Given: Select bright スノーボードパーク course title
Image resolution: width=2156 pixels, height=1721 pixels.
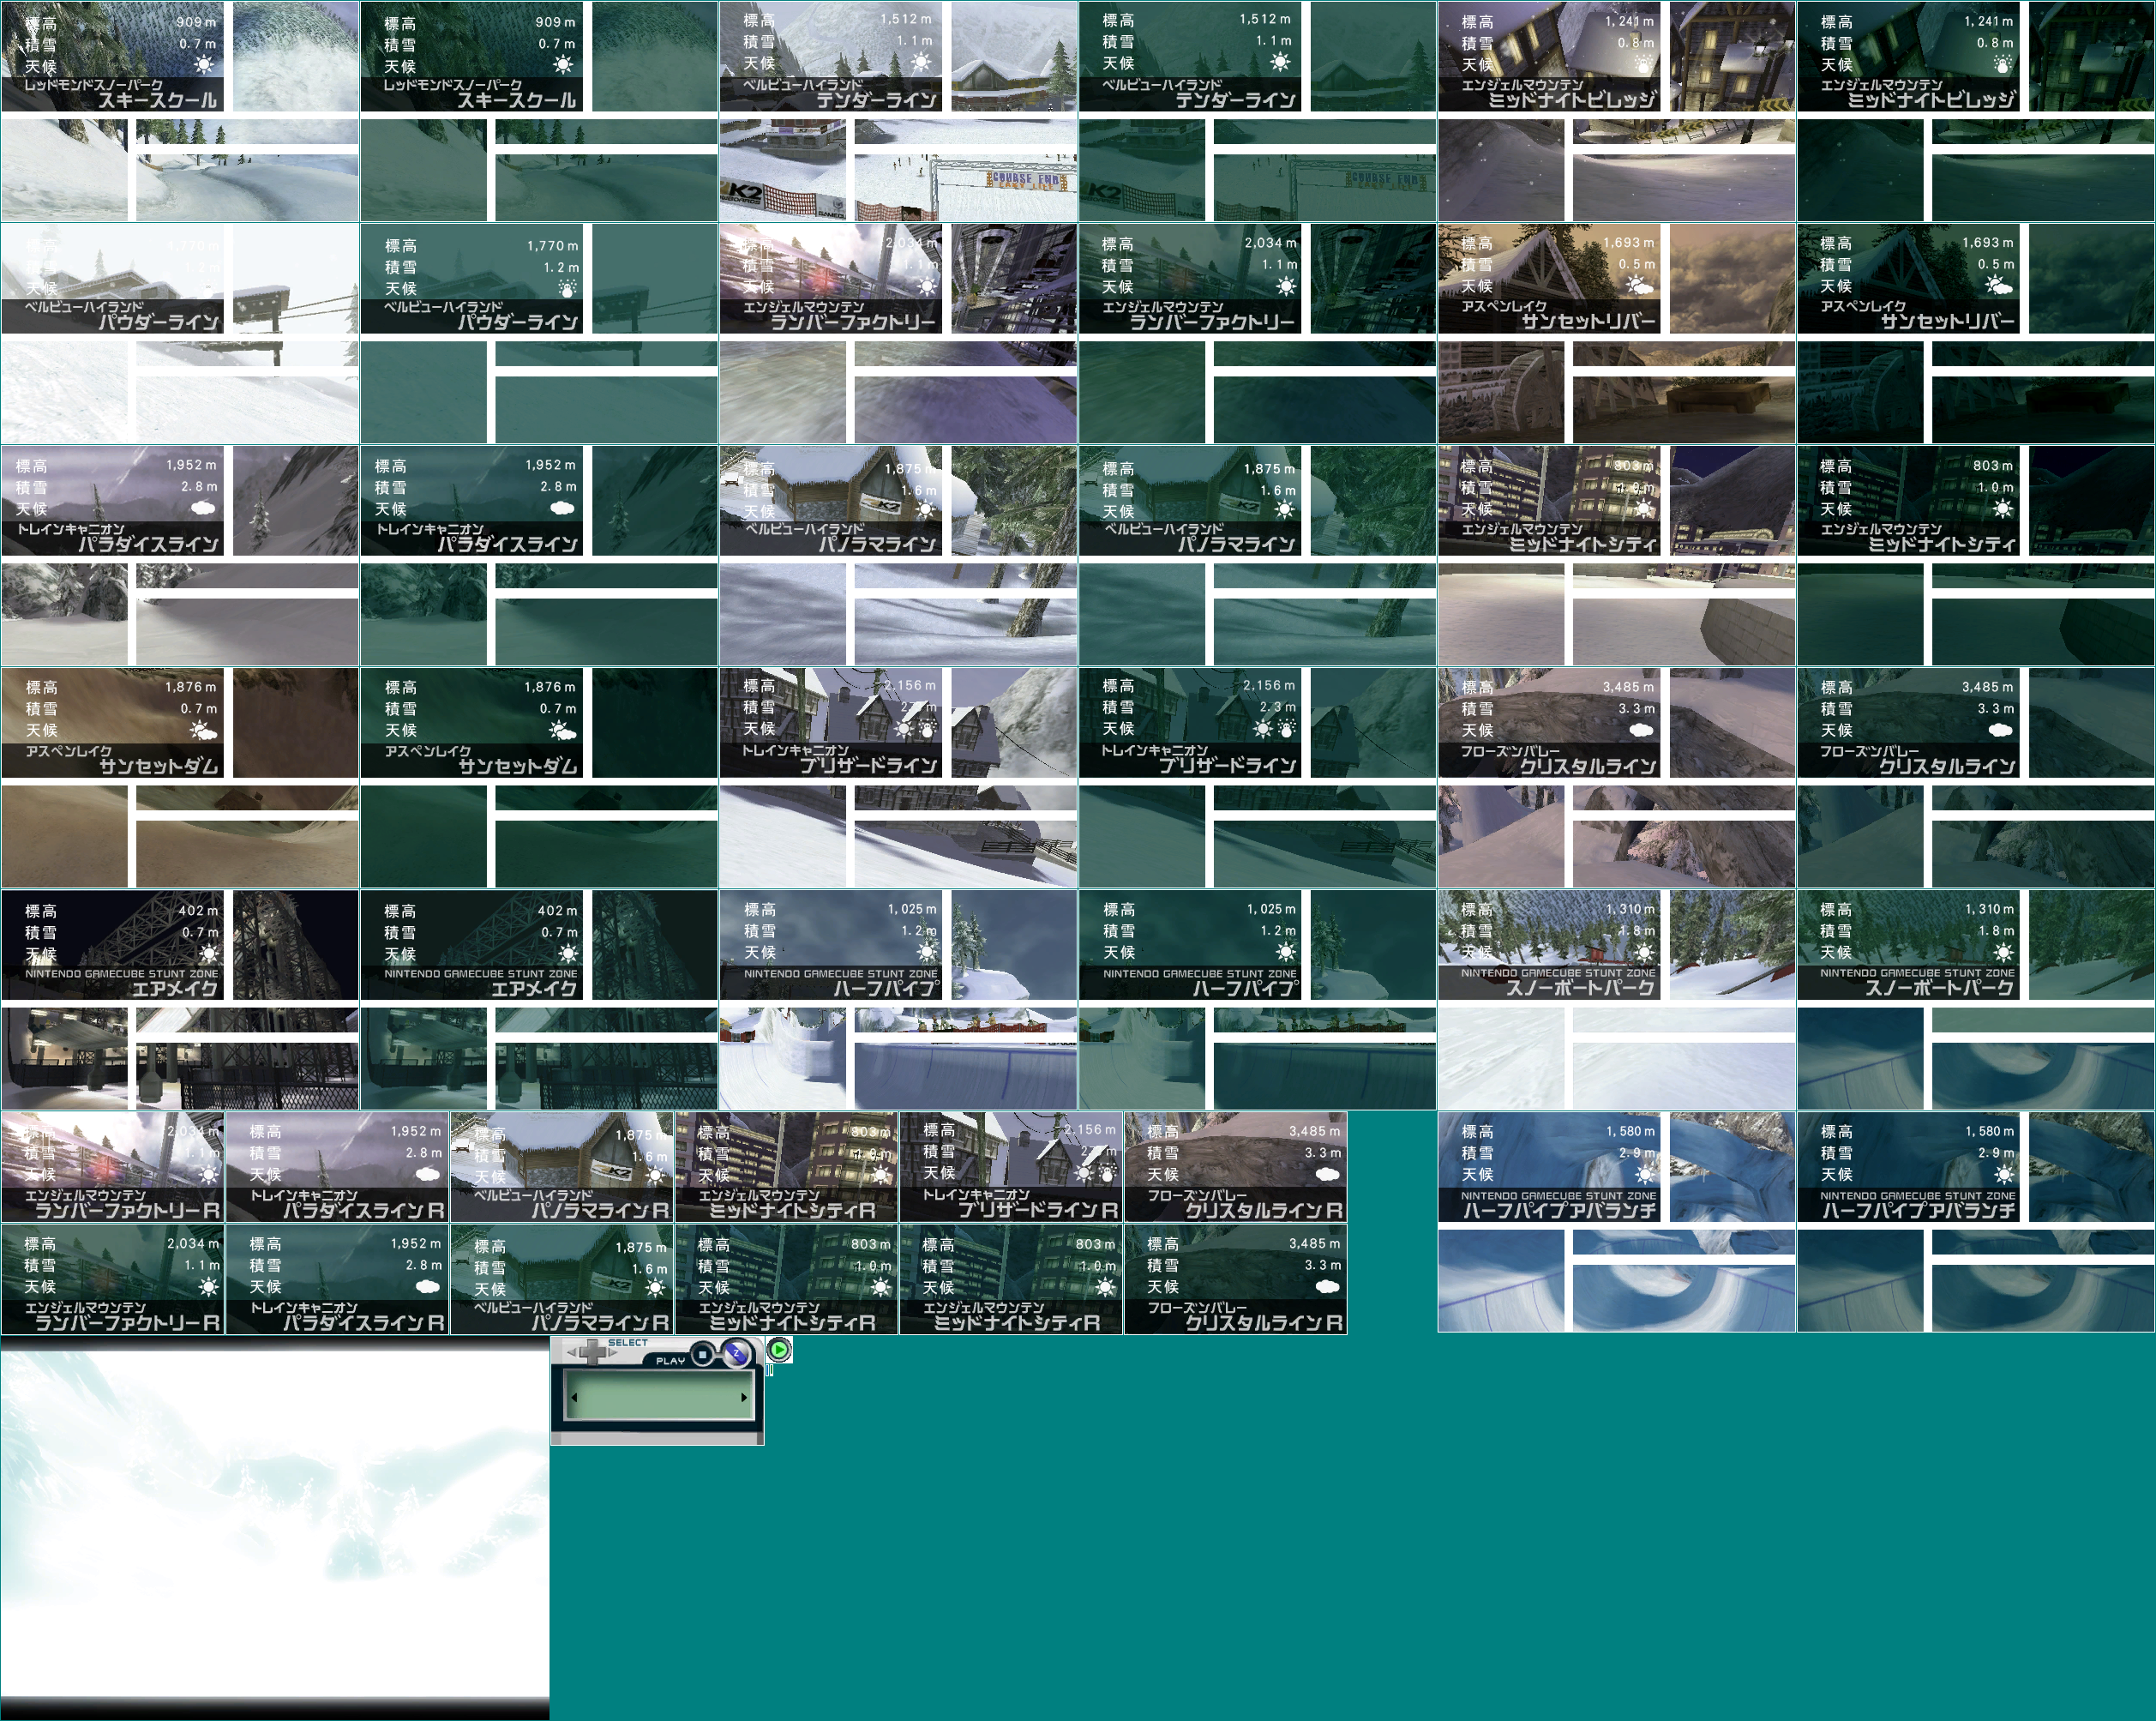Looking at the screenshot, I should pyautogui.click(x=1580, y=988).
